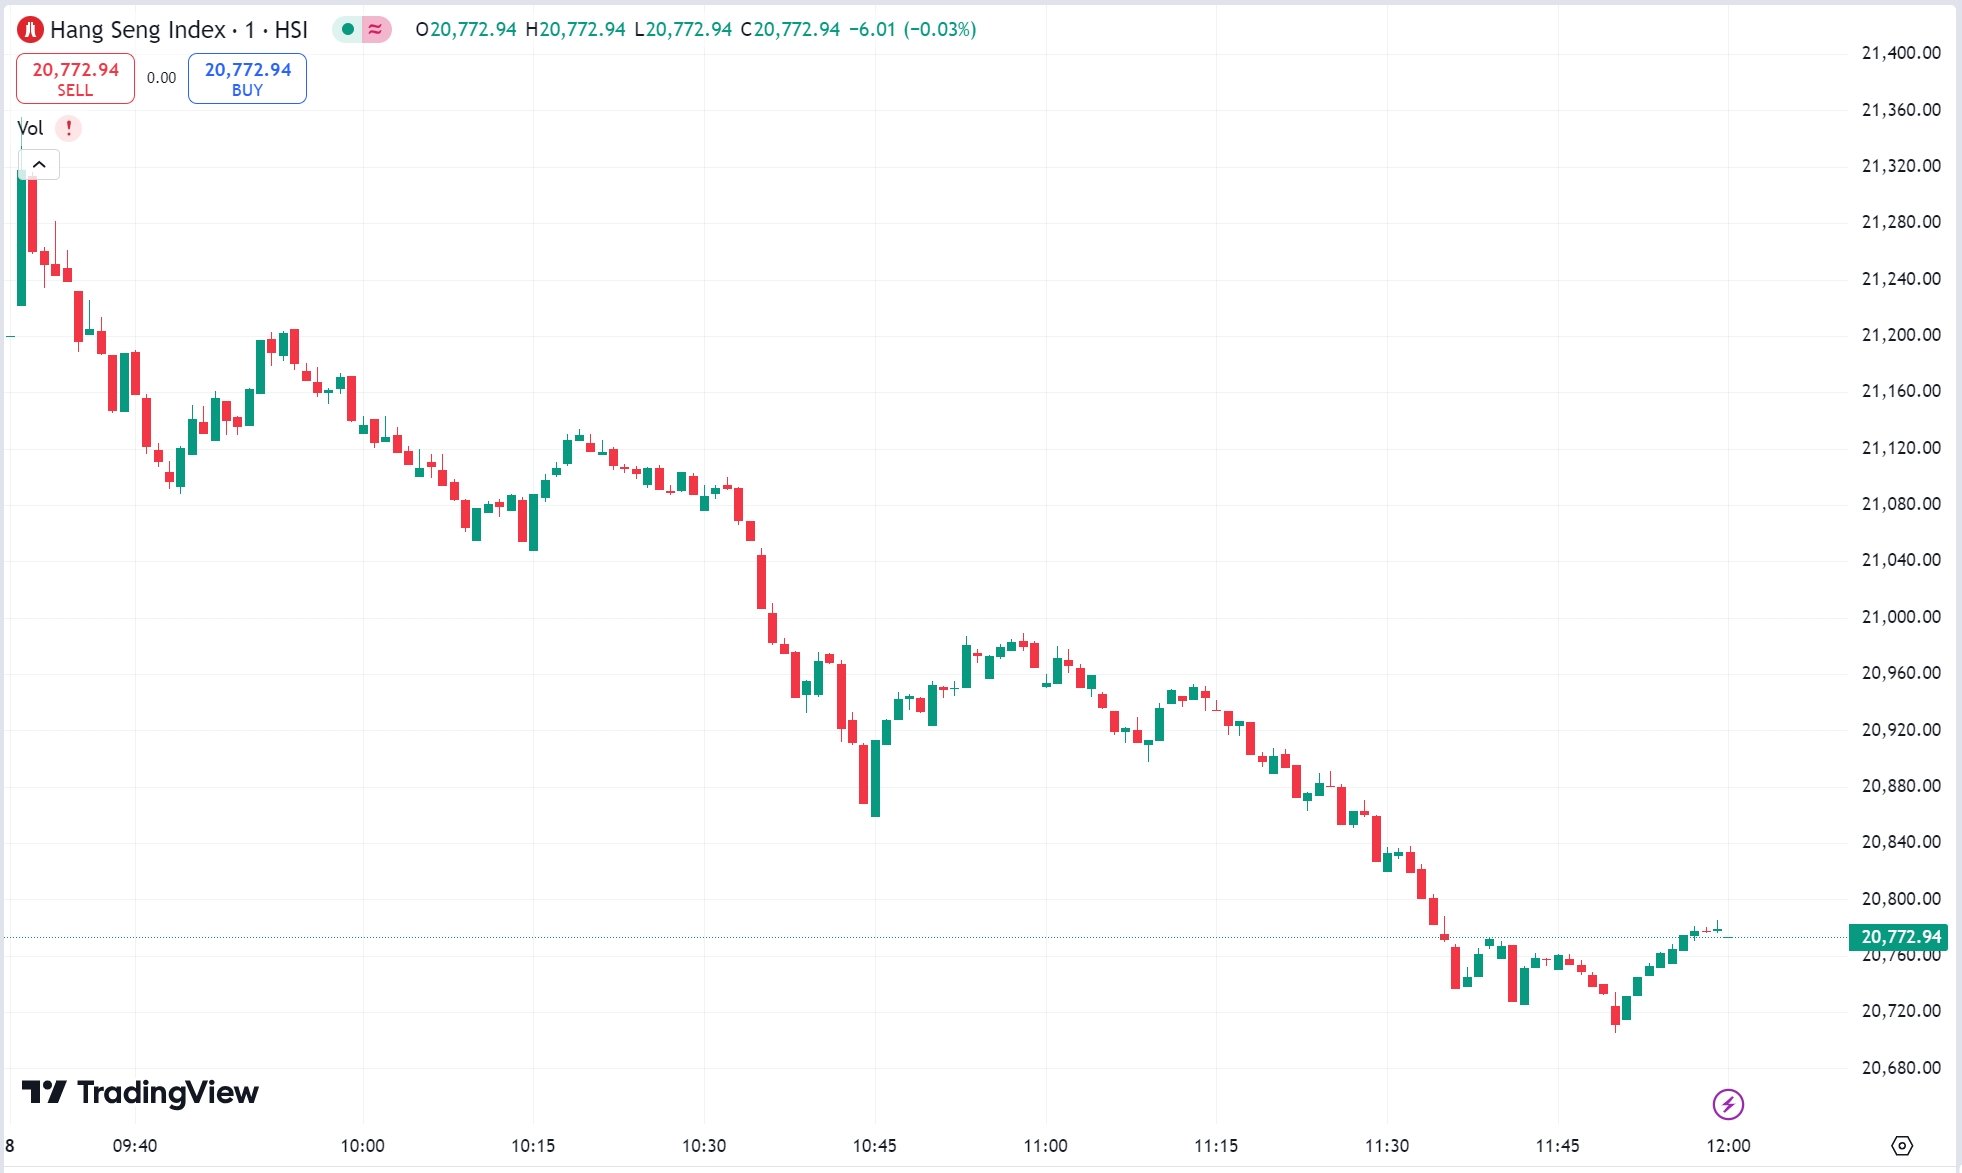The image size is (1962, 1173).
Task: Click the spread value 0.00 between buttons
Action: point(161,78)
